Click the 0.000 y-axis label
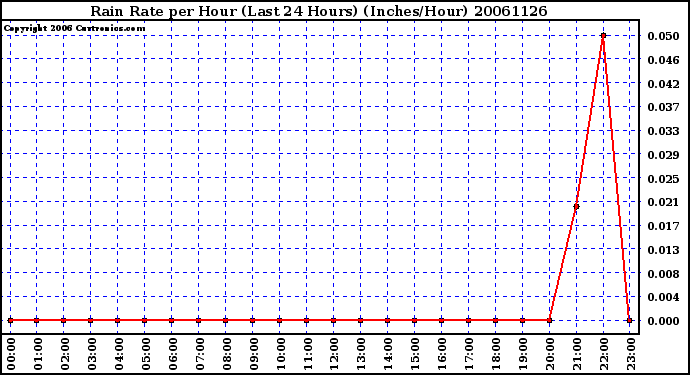 (663, 321)
